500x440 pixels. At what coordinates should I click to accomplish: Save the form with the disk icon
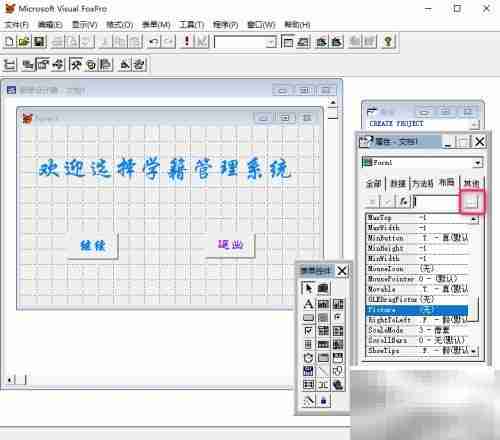pos(39,42)
